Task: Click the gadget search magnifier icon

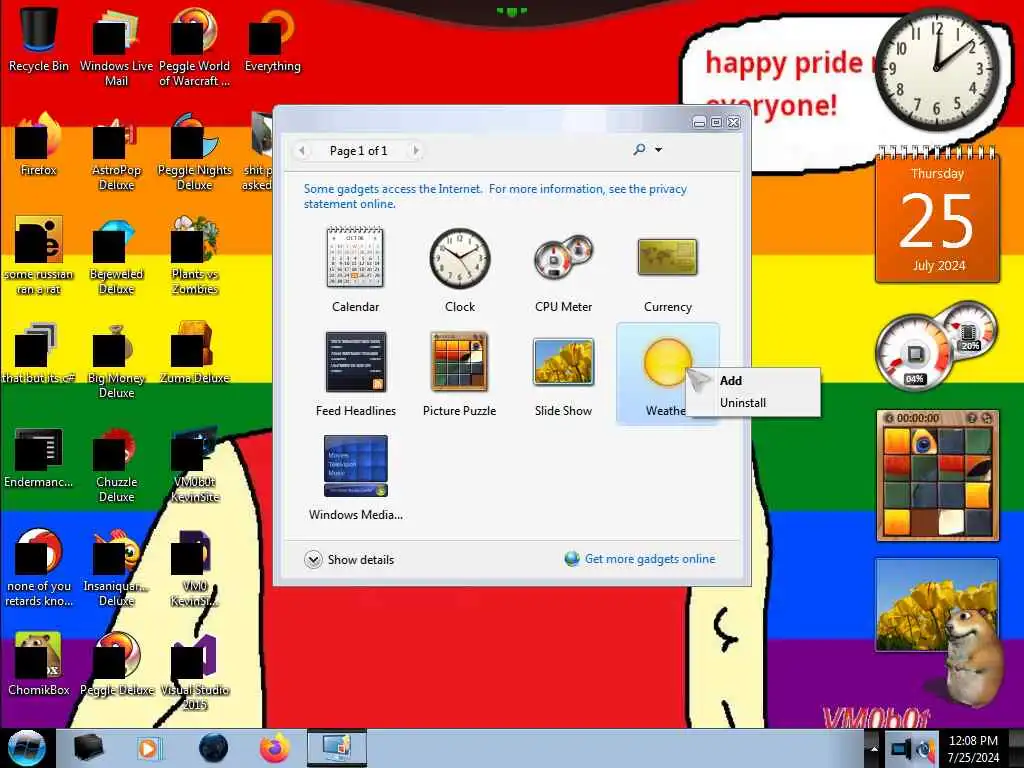Action: coord(639,150)
